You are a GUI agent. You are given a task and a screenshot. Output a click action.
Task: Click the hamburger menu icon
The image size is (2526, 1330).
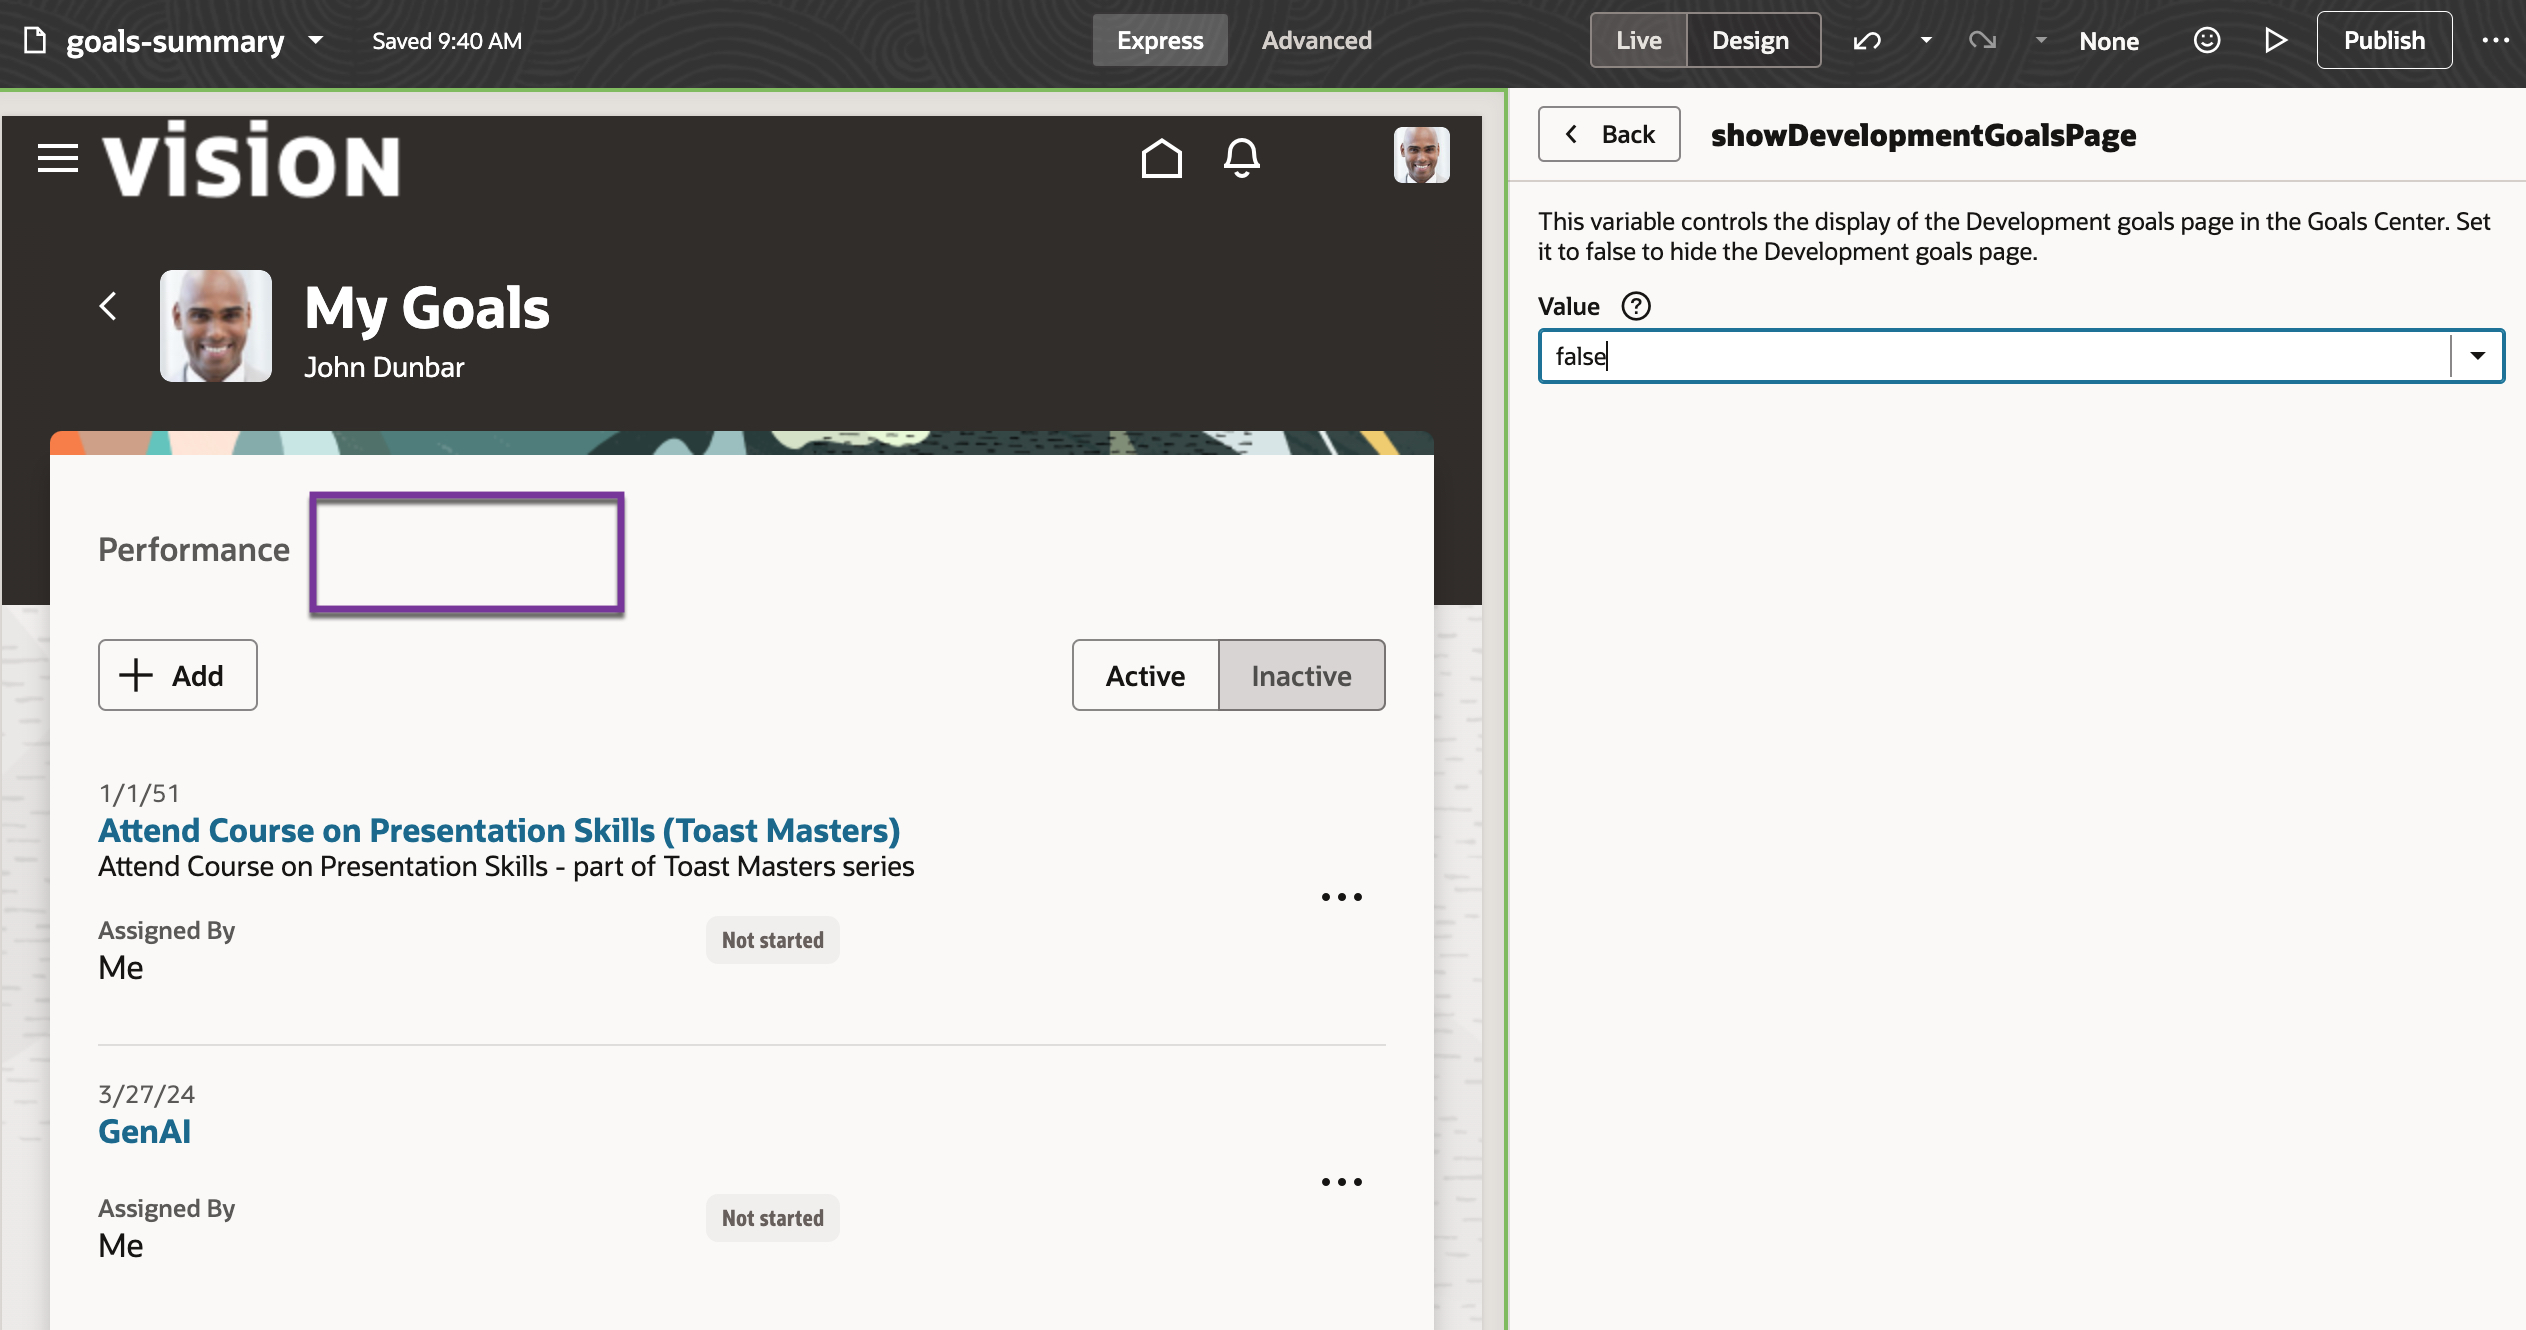(x=58, y=158)
